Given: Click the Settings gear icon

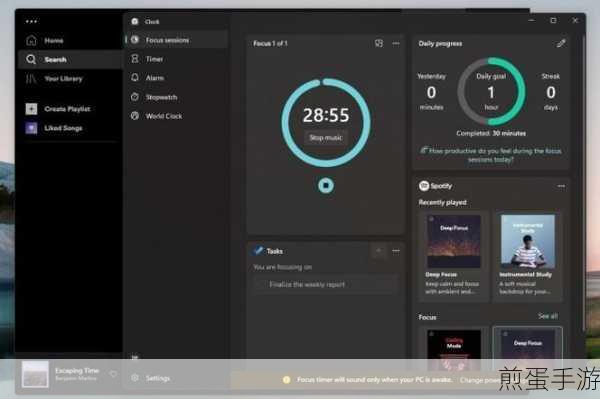Looking at the screenshot, I should pyautogui.click(x=135, y=378).
